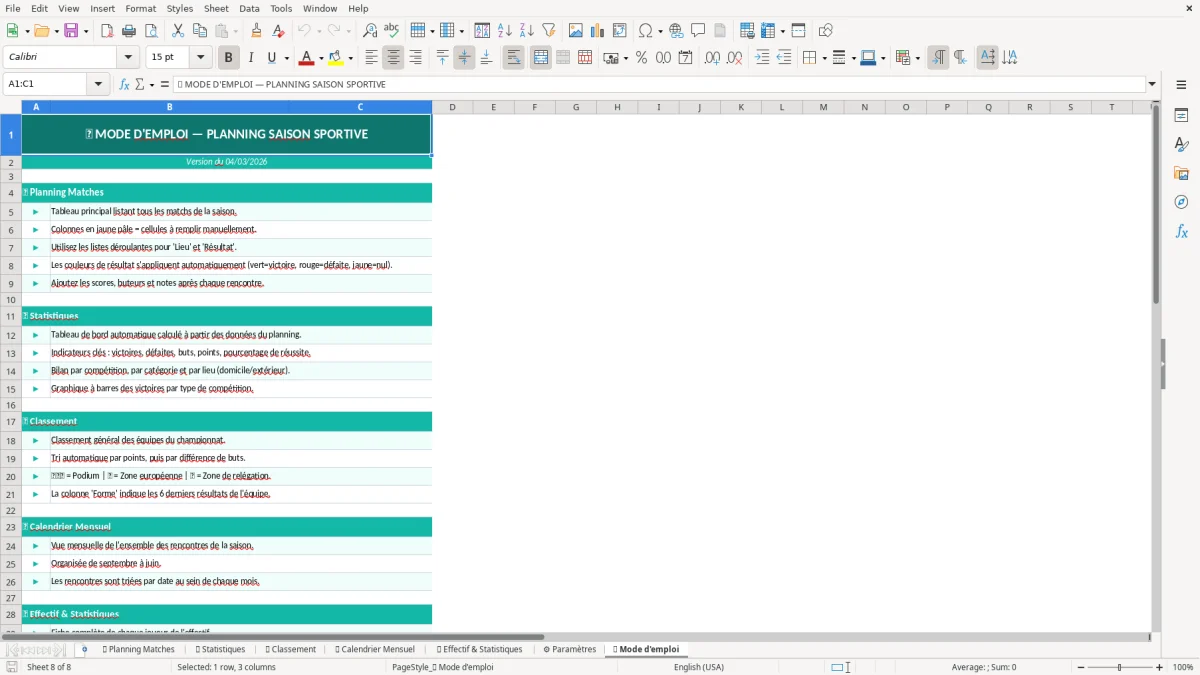This screenshot has width=1200, height=675.
Task: Open the Font Size dropdown
Action: tap(201, 58)
